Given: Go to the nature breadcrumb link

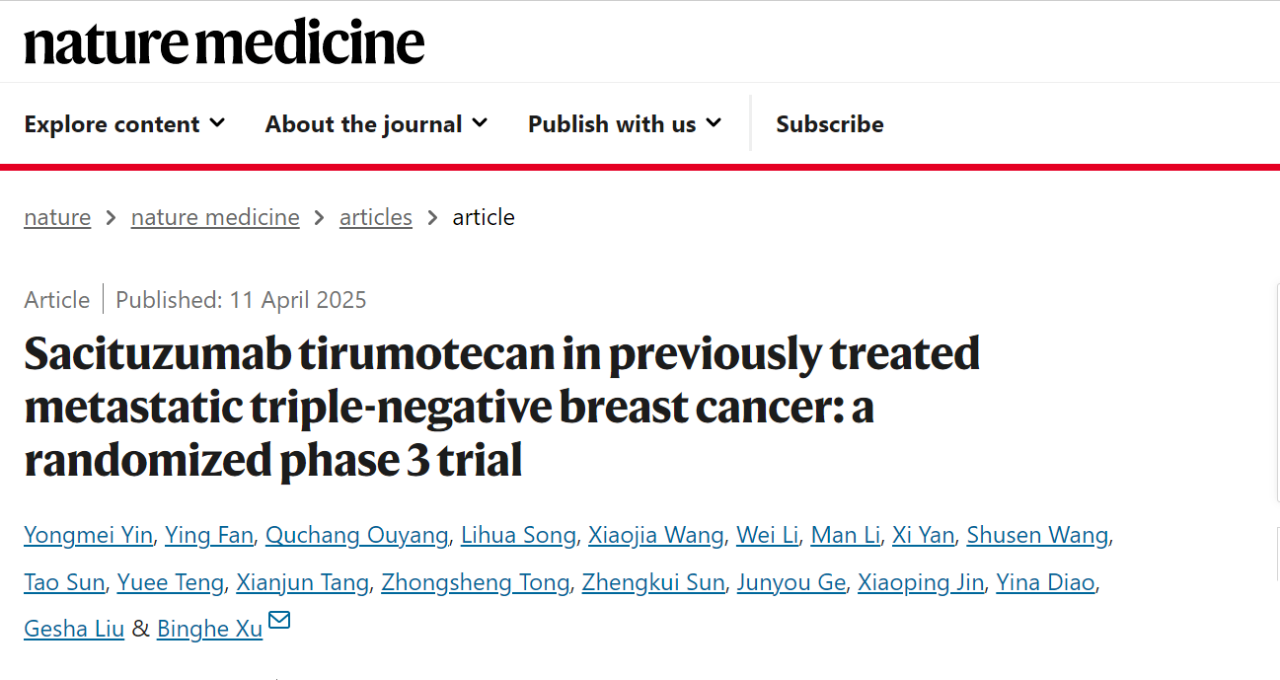Looking at the screenshot, I should coord(57,217).
